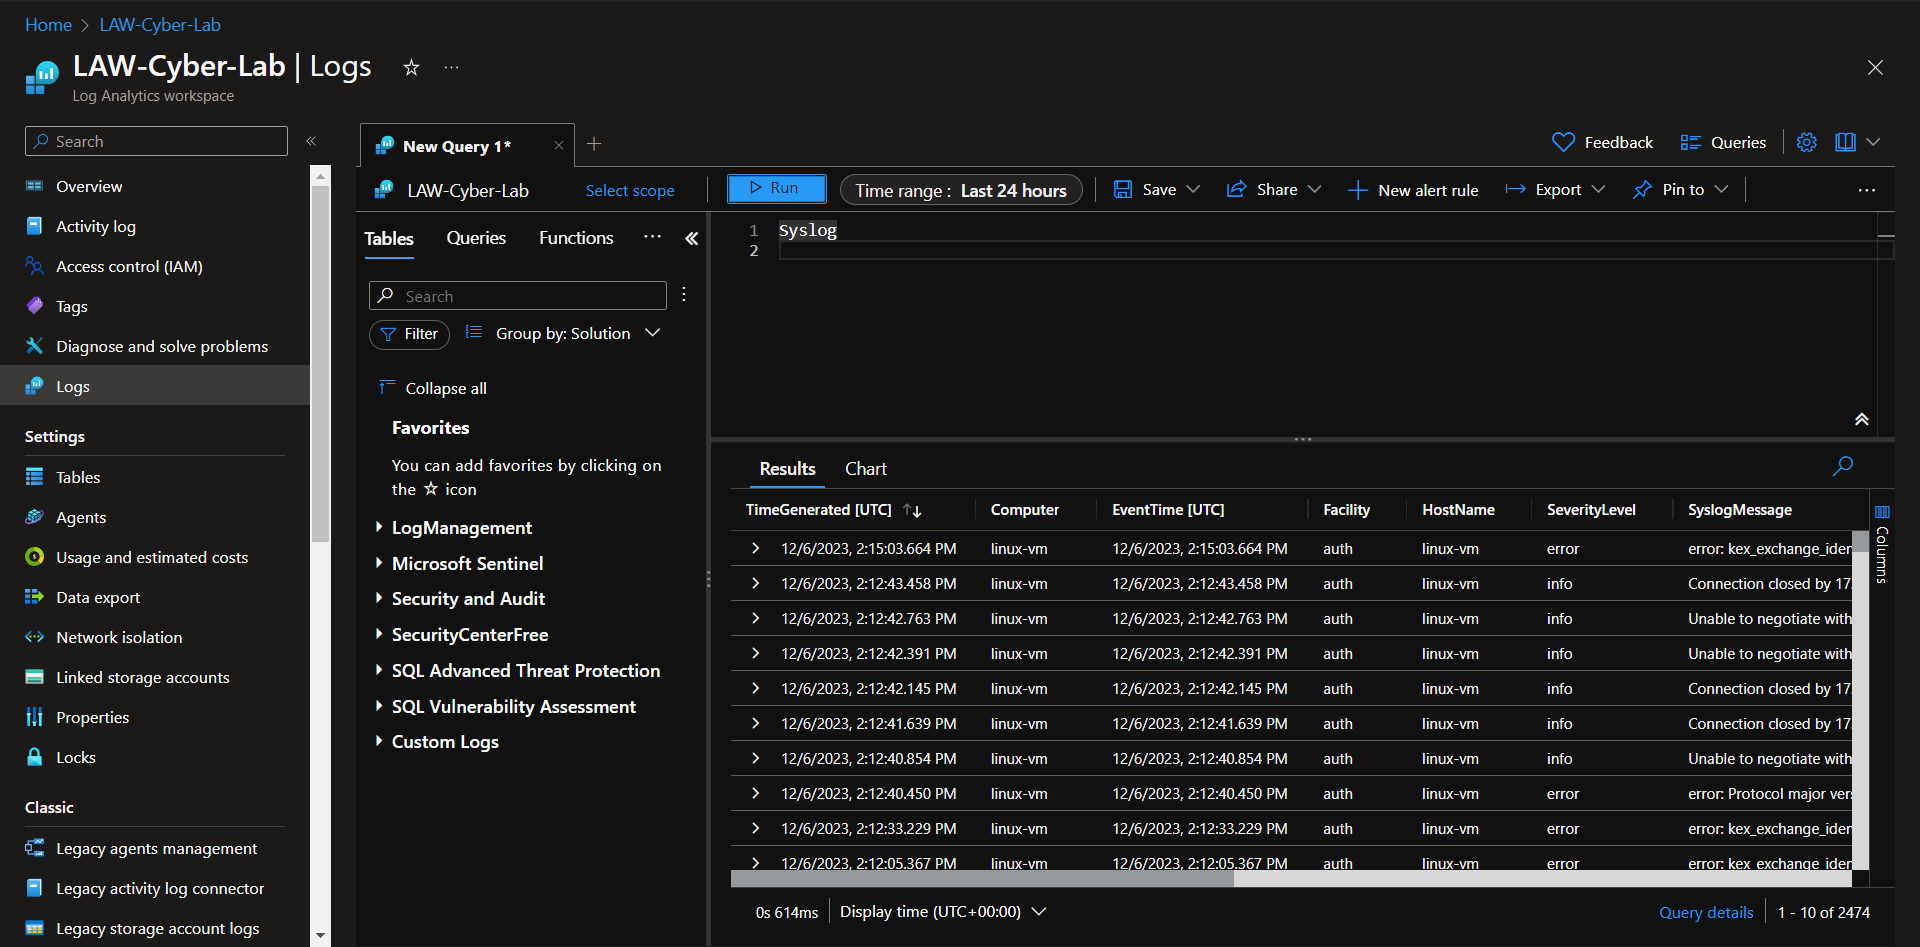Open Diagnose and solve problems

[162, 346]
